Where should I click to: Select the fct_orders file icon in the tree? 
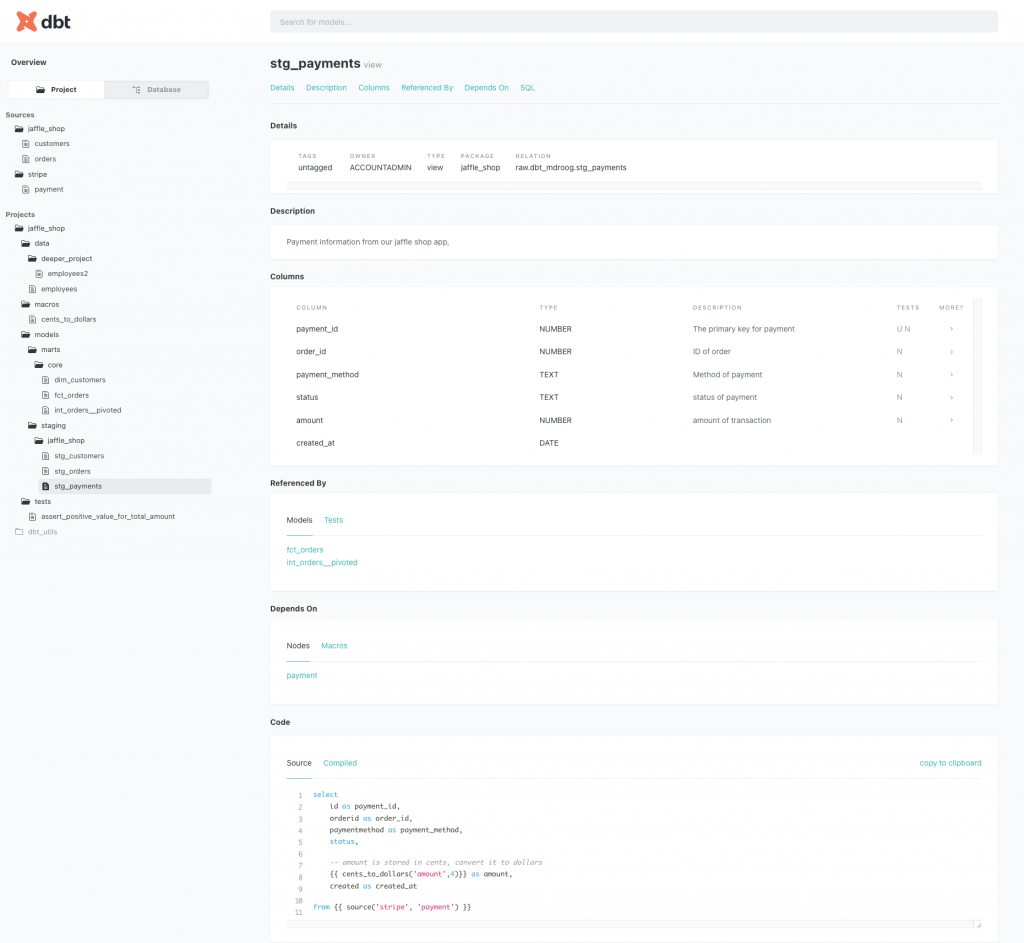tap(45, 395)
